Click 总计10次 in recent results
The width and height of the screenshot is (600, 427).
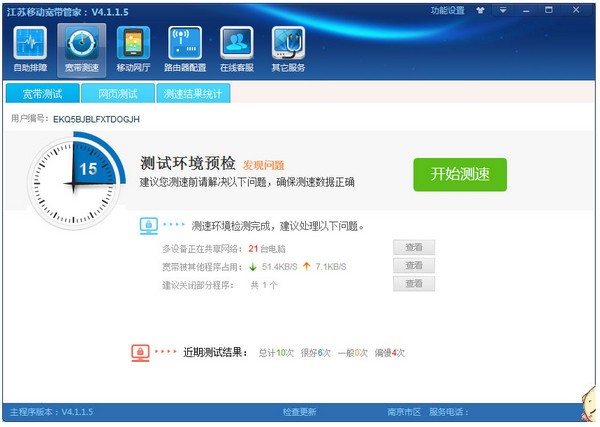click(276, 353)
